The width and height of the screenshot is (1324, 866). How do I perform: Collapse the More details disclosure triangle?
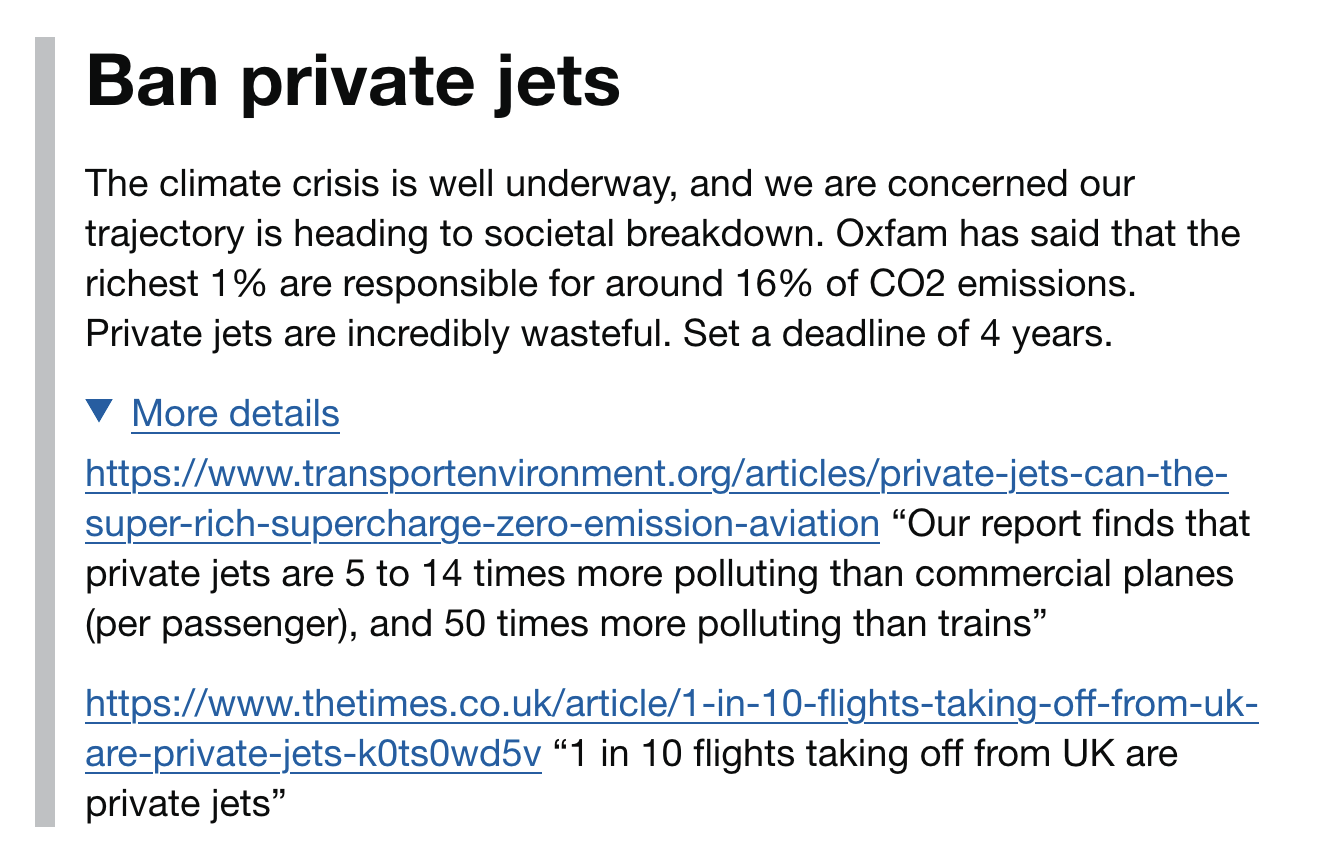pyautogui.click(x=101, y=411)
